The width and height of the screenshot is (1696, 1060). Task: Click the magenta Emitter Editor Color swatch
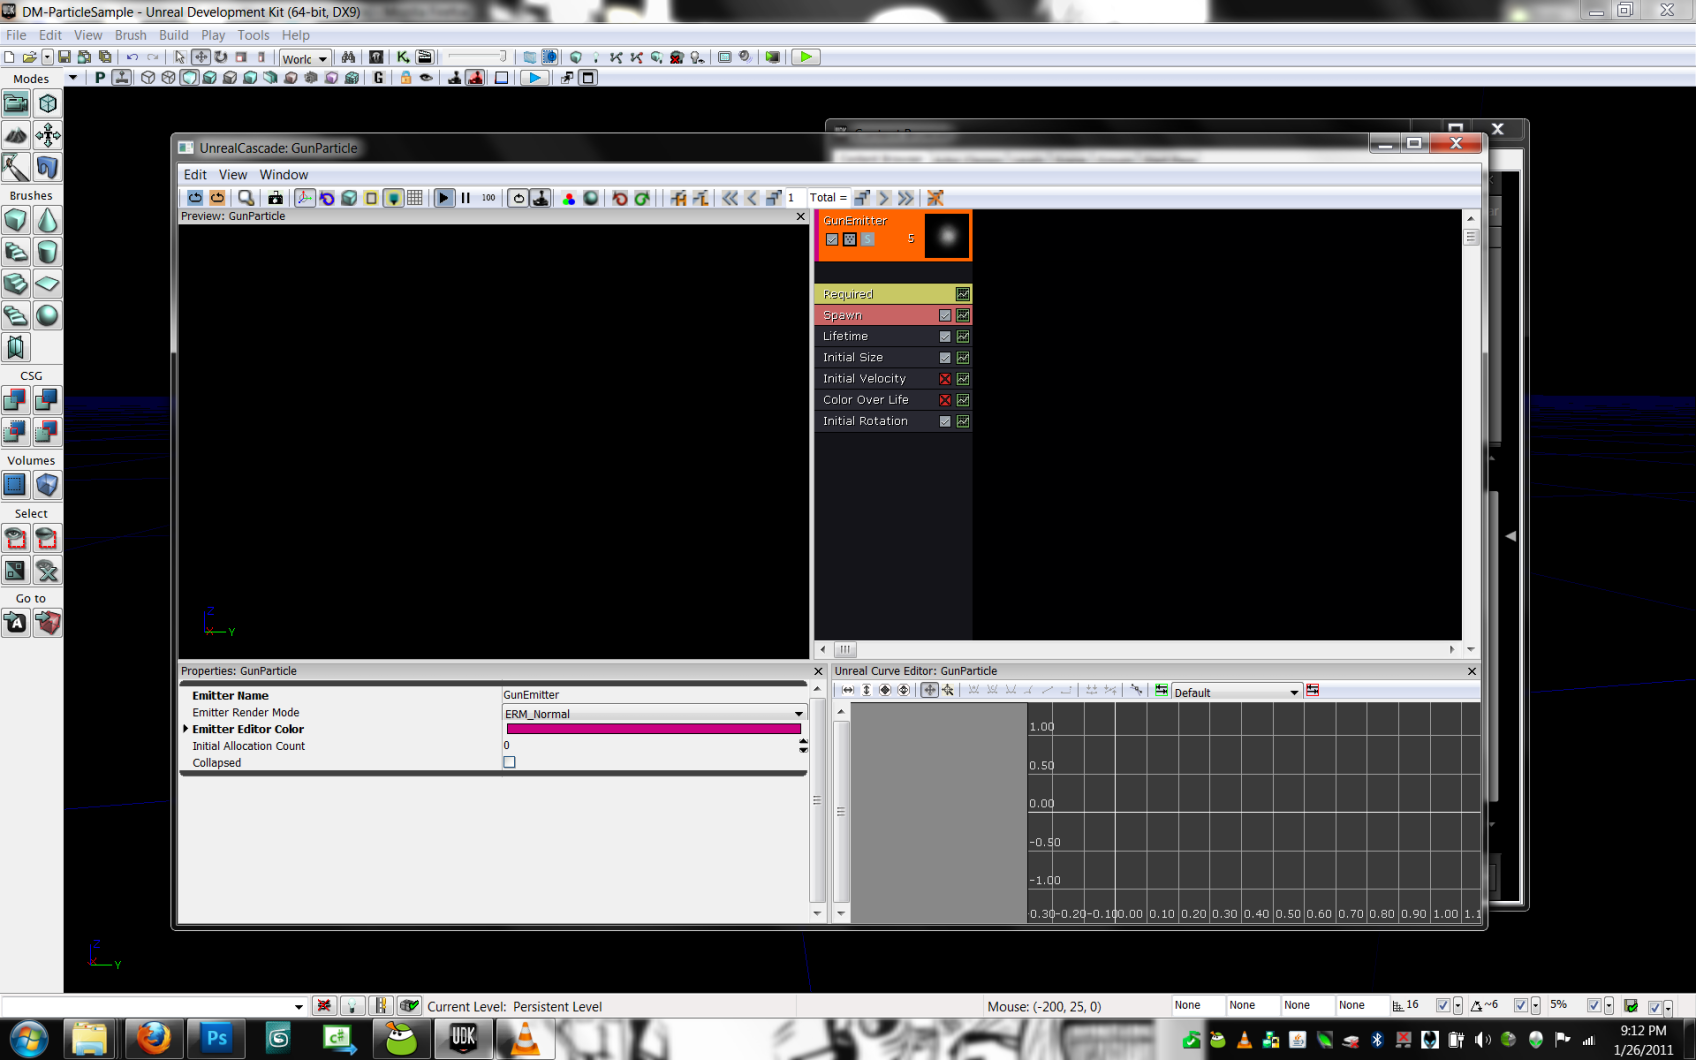click(654, 729)
